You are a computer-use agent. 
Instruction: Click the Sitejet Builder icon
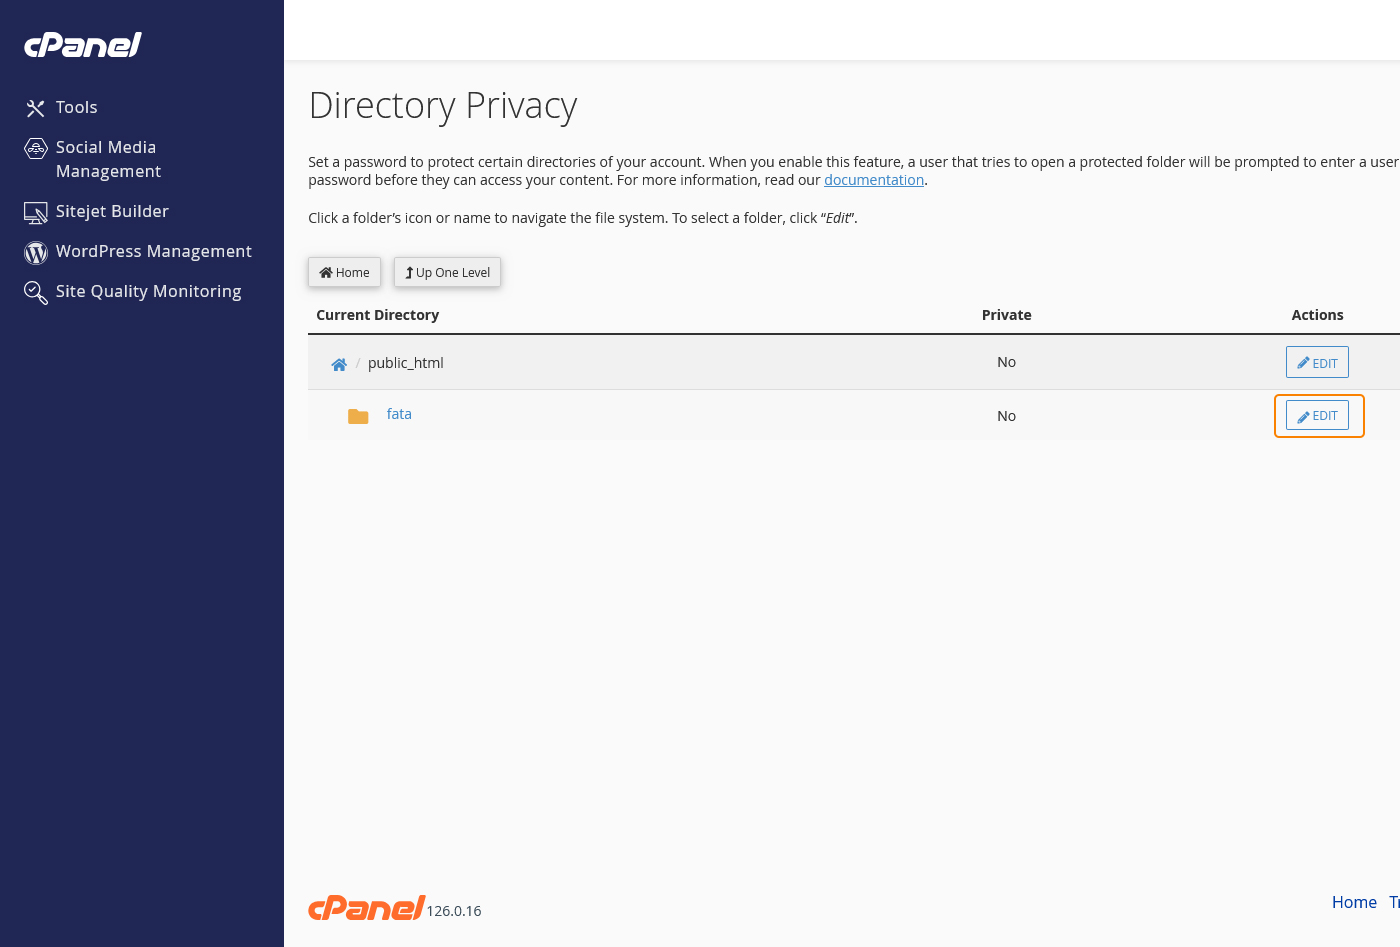click(x=36, y=212)
